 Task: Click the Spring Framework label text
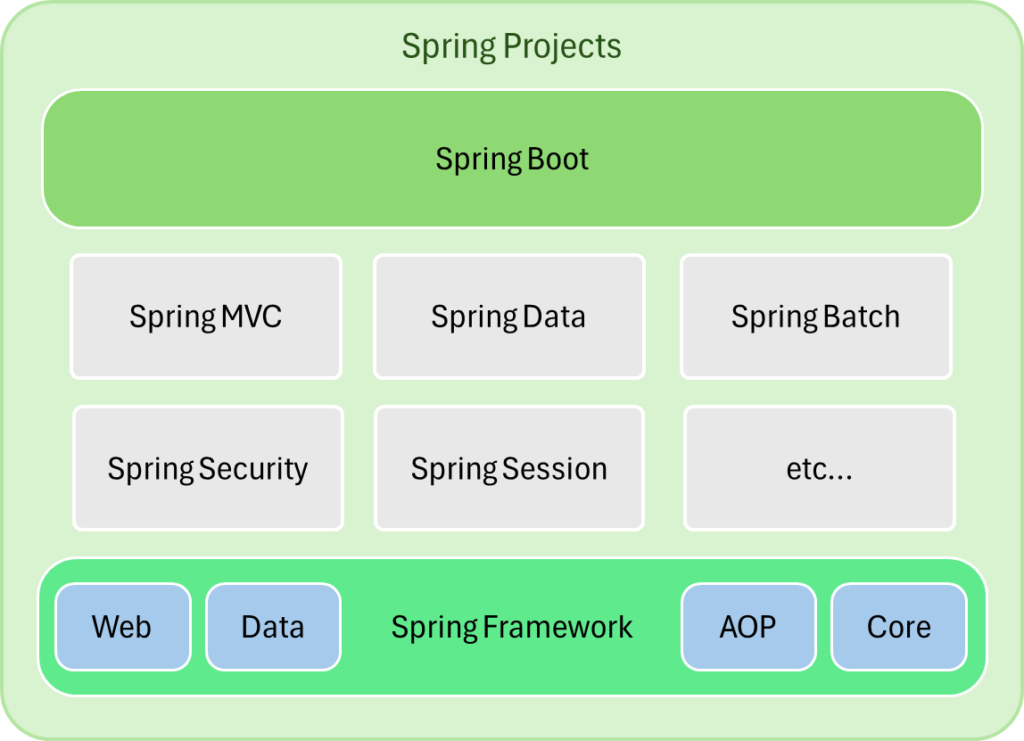pyautogui.click(x=512, y=627)
